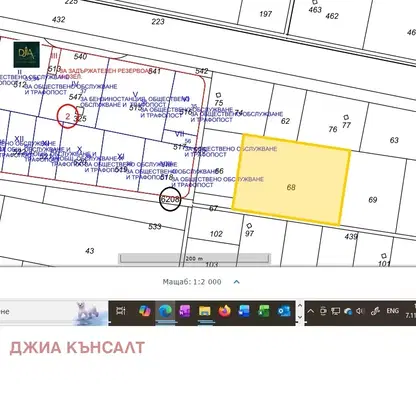The image size is (416, 400).
Task: Click the 200 m scale bar
Action: pyautogui.click(x=194, y=258)
